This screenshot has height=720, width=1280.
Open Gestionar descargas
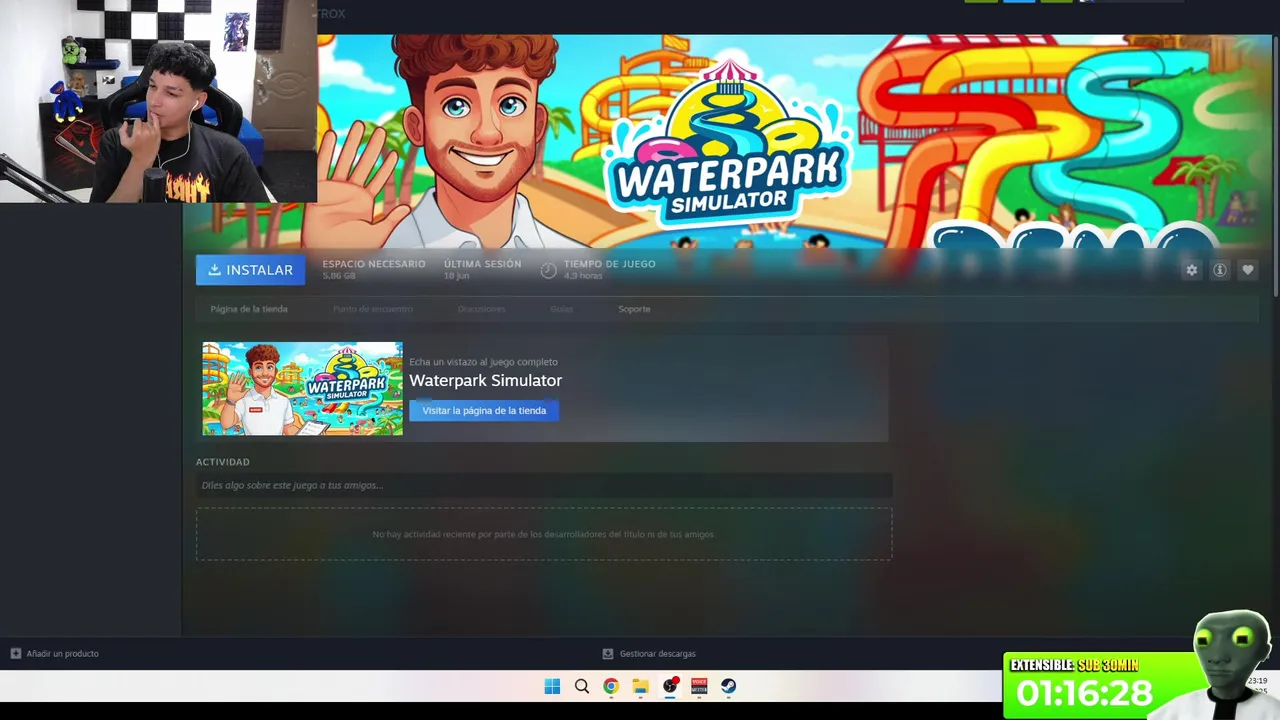(x=657, y=653)
